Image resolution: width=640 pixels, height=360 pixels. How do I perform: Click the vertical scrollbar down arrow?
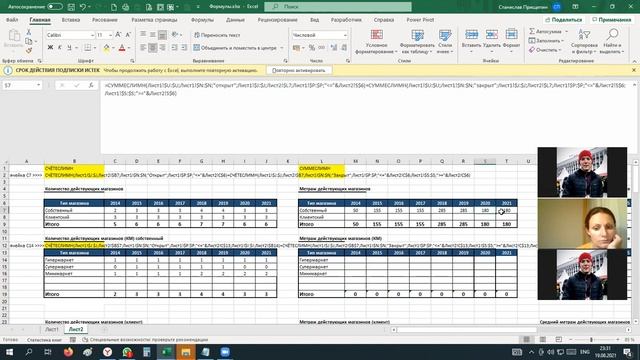click(636, 322)
